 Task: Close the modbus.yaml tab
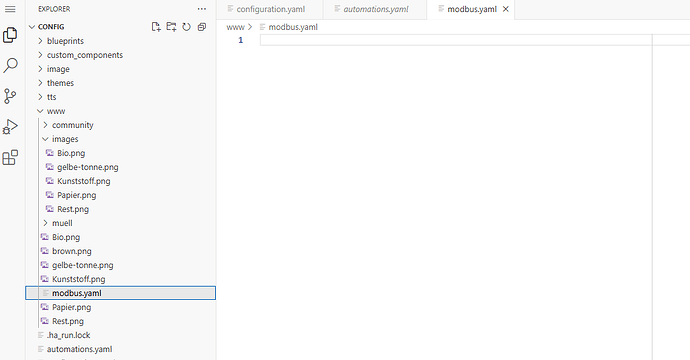(506, 9)
